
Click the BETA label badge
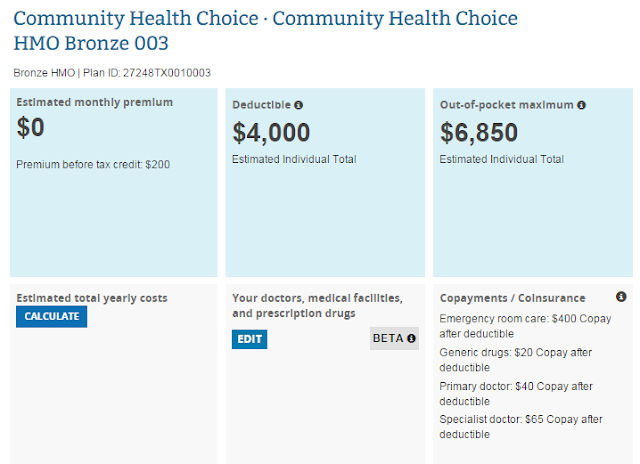click(388, 338)
